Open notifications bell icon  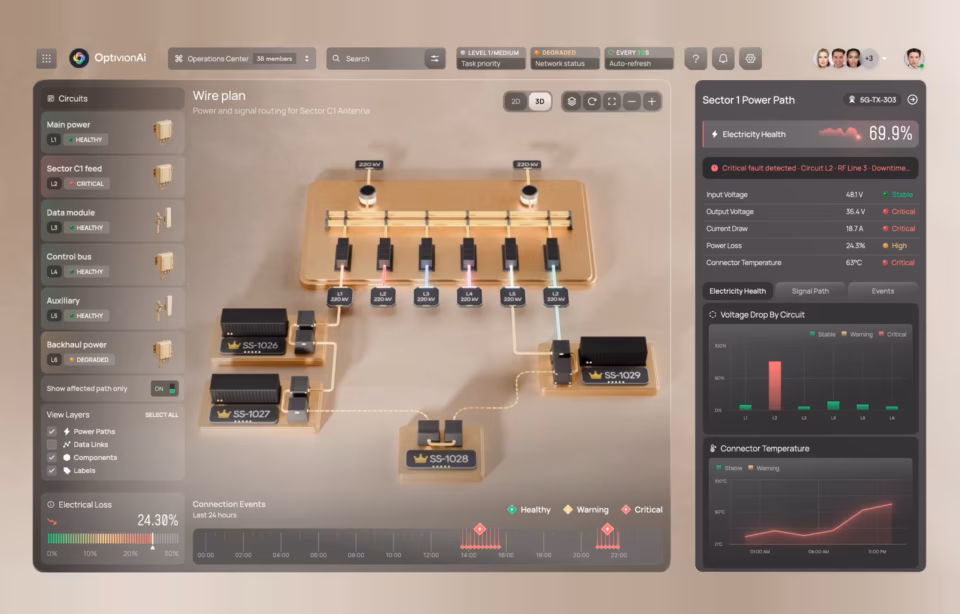click(723, 59)
